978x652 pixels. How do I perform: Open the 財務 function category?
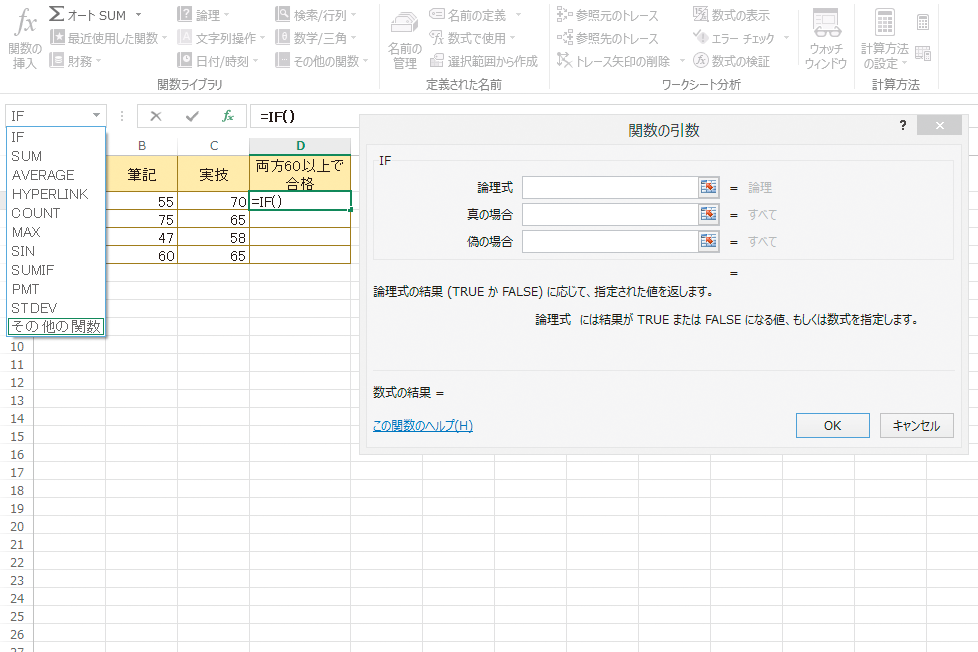coord(75,61)
